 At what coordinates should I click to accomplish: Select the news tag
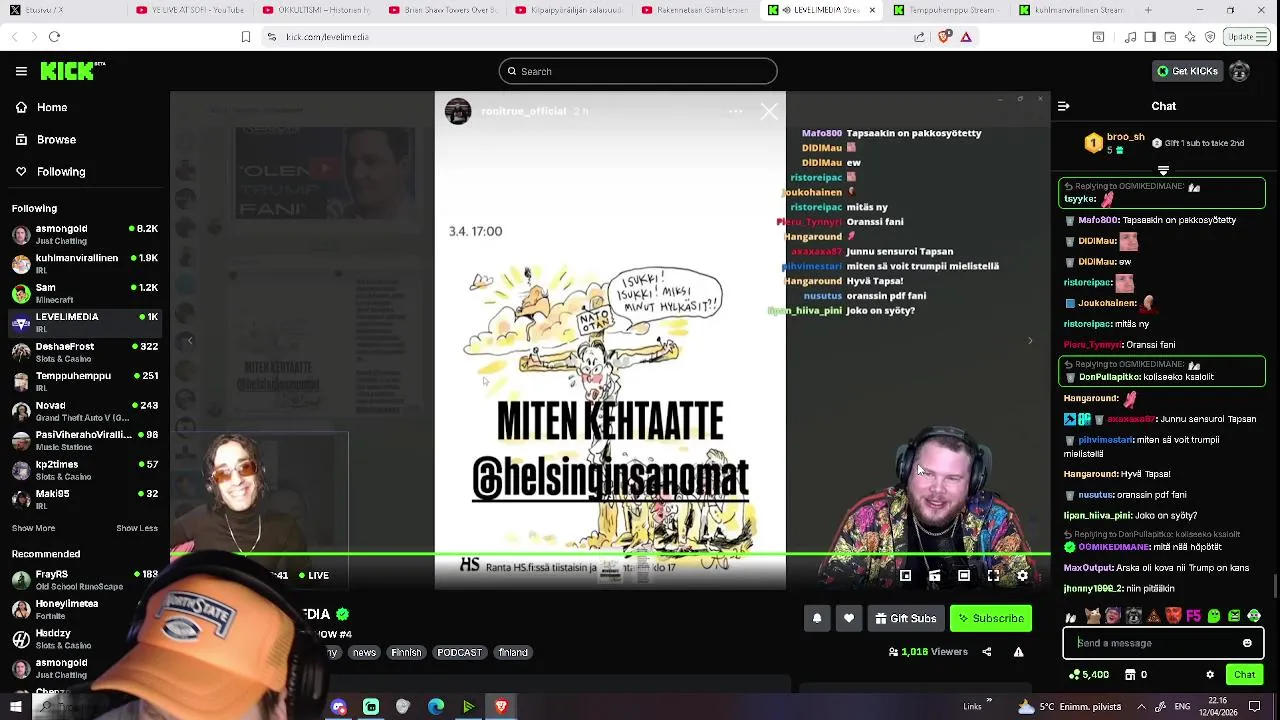364,652
